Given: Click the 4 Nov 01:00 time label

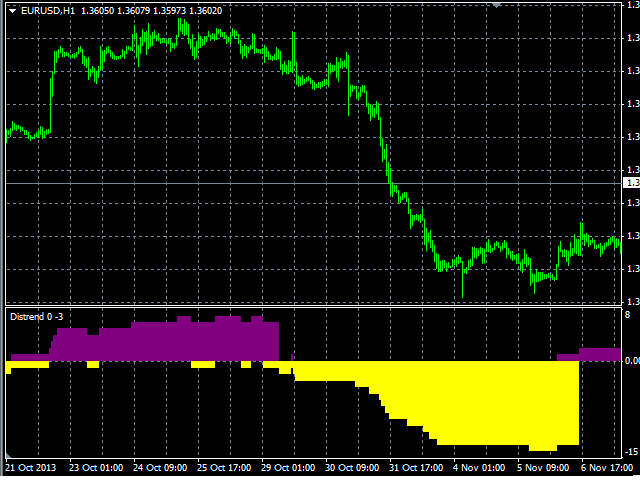Looking at the screenshot, I should tap(479, 468).
